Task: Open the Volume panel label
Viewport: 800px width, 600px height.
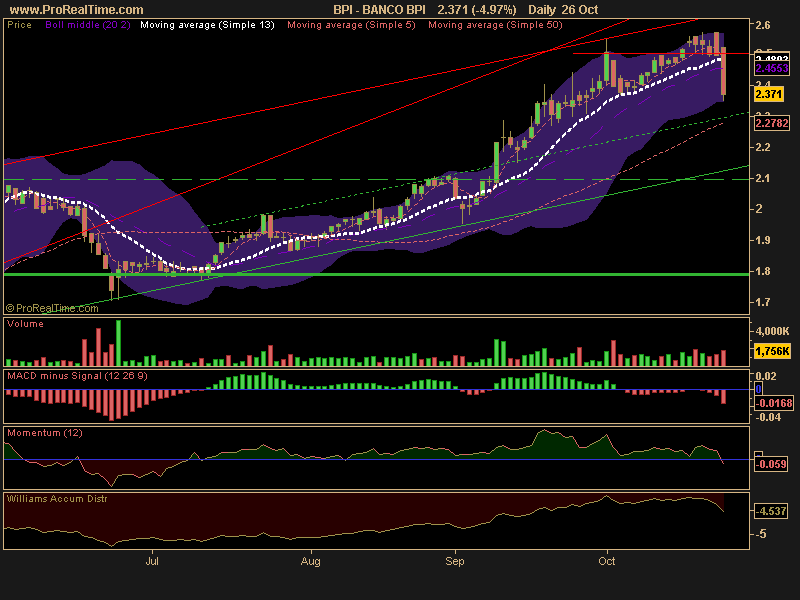Action: coord(25,325)
